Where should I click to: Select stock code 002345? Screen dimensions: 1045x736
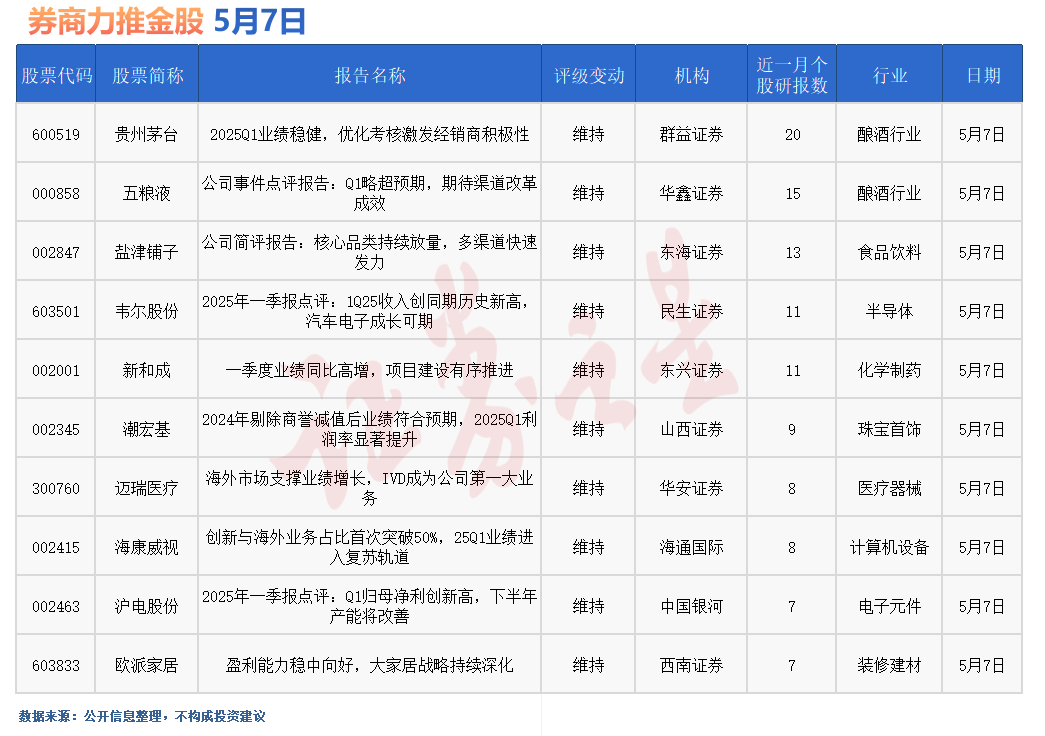56,430
